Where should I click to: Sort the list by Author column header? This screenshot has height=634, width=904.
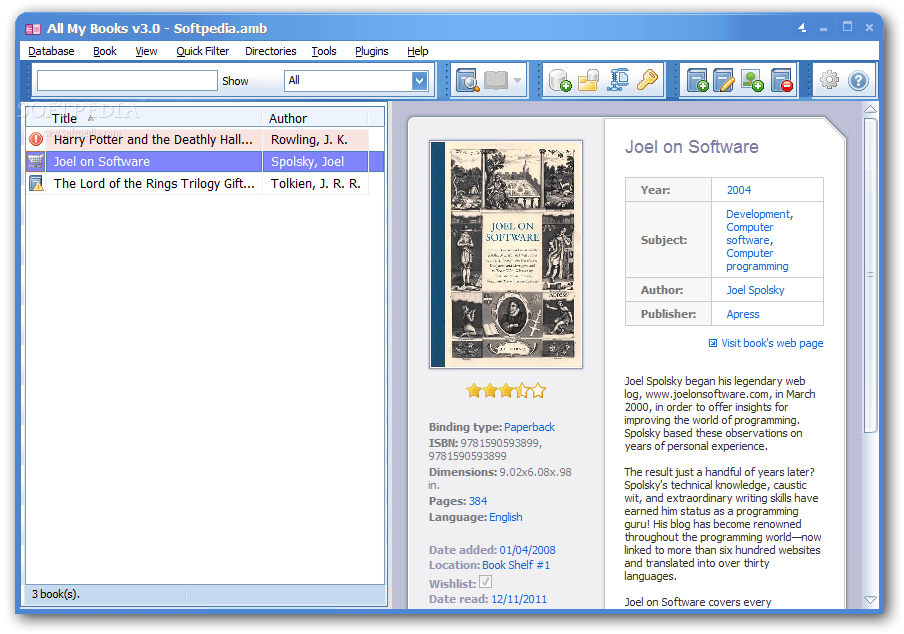tap(315, 118)
